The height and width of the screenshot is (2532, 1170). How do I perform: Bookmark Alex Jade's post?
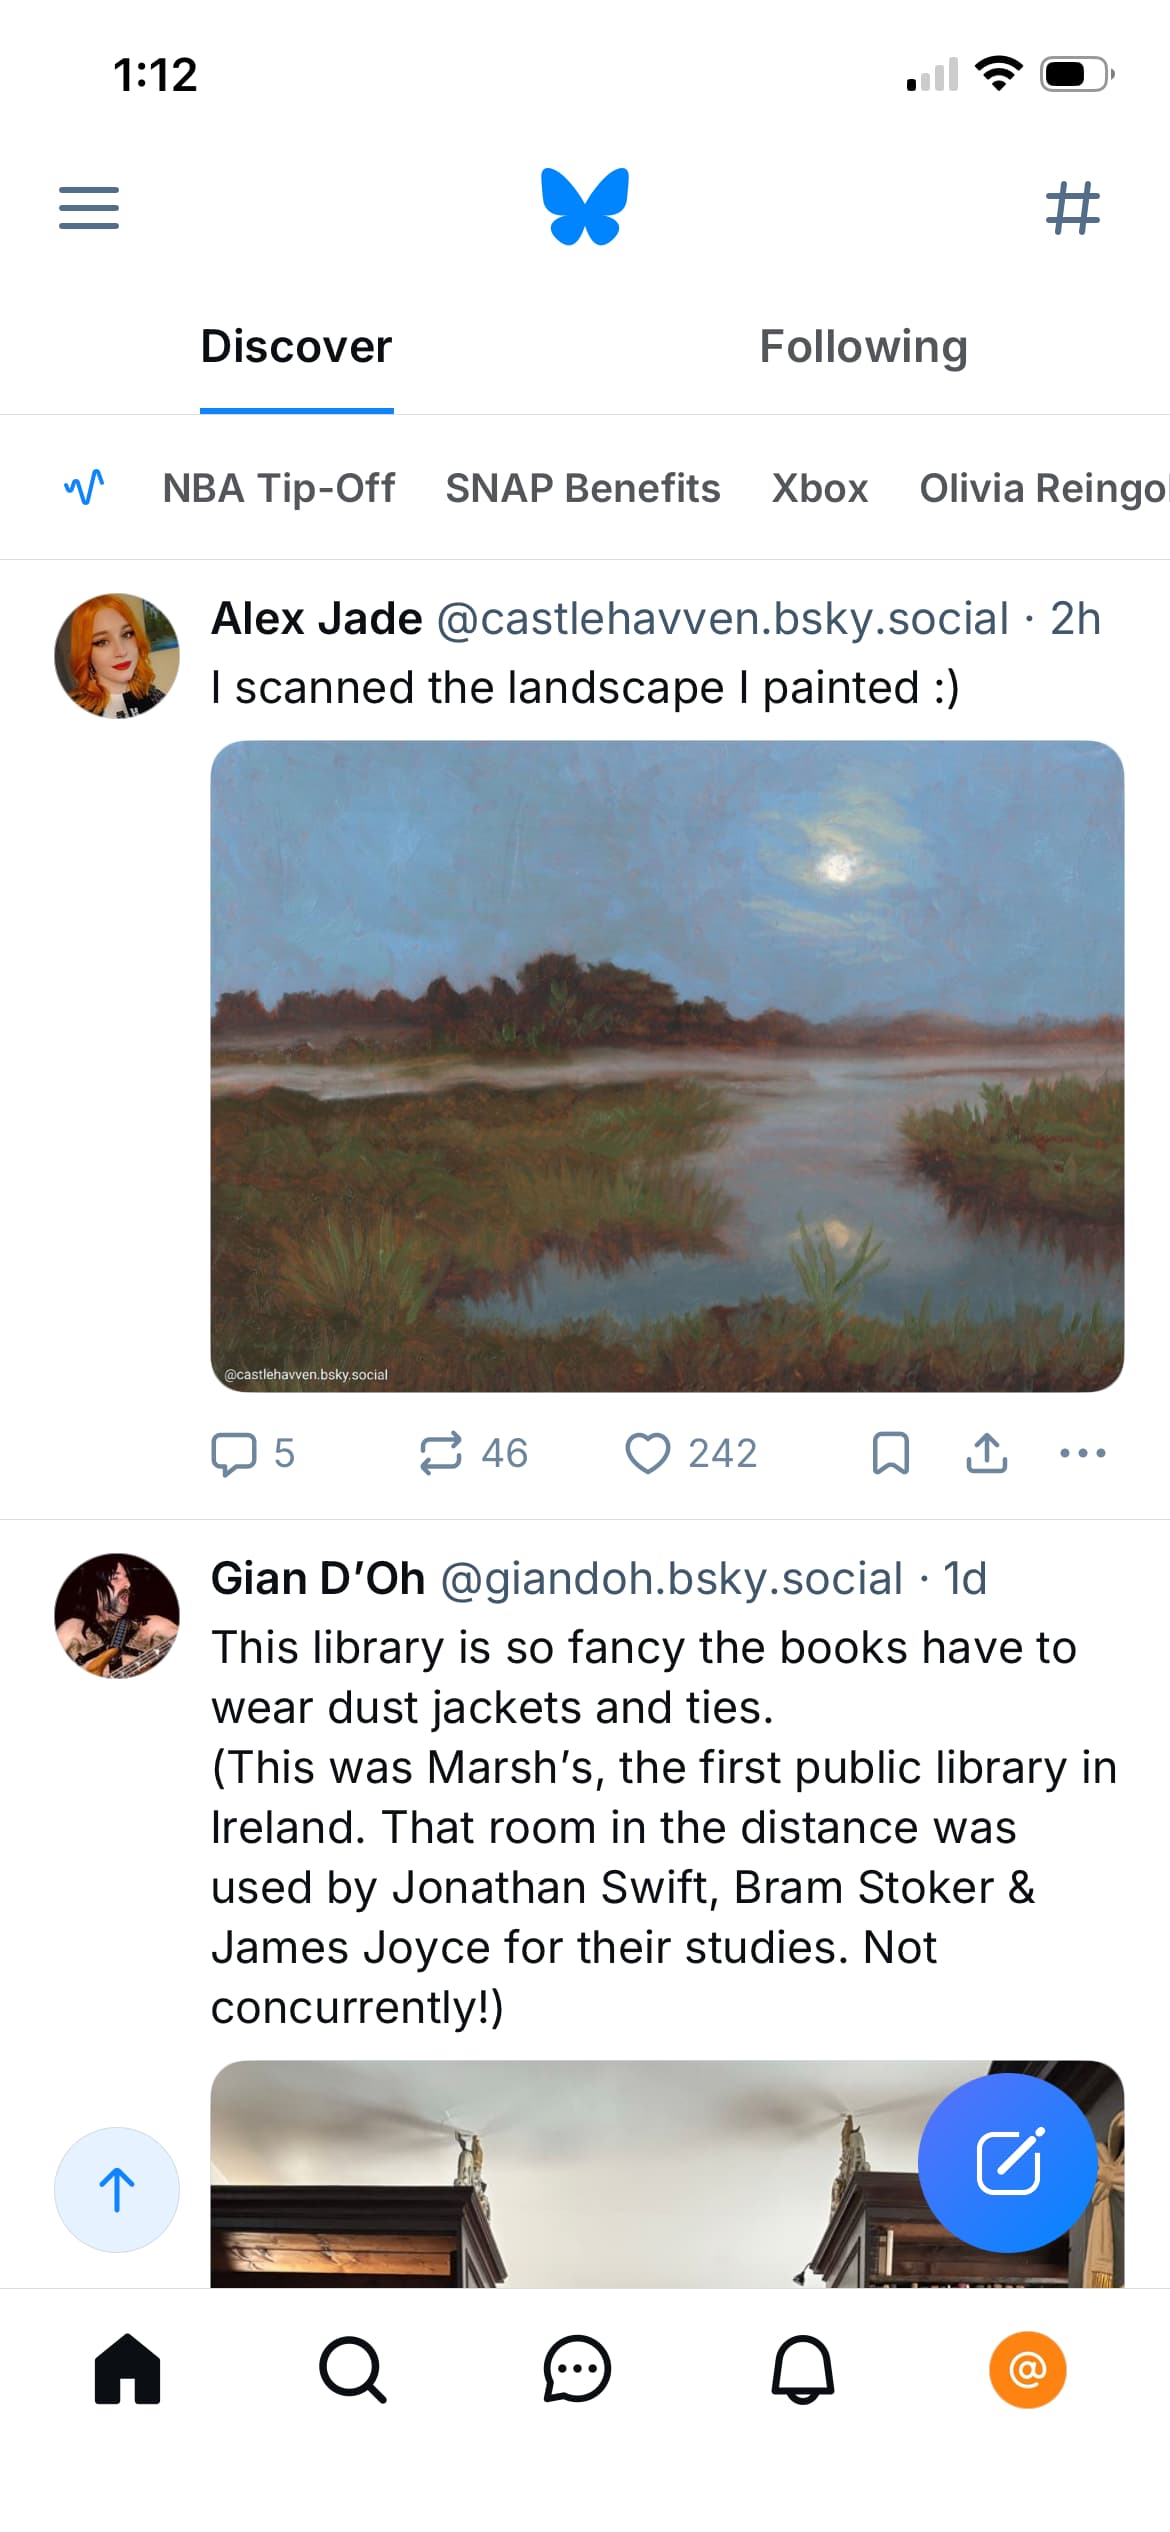pos(890,1453)
